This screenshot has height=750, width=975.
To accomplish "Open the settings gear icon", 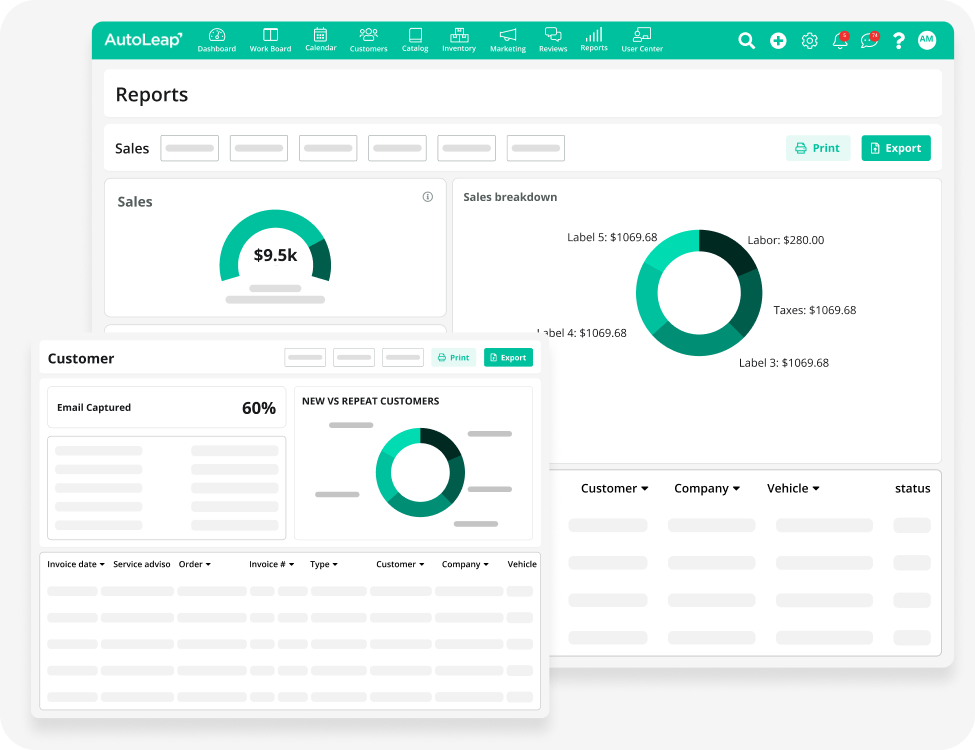I will (x=809, y=40).
